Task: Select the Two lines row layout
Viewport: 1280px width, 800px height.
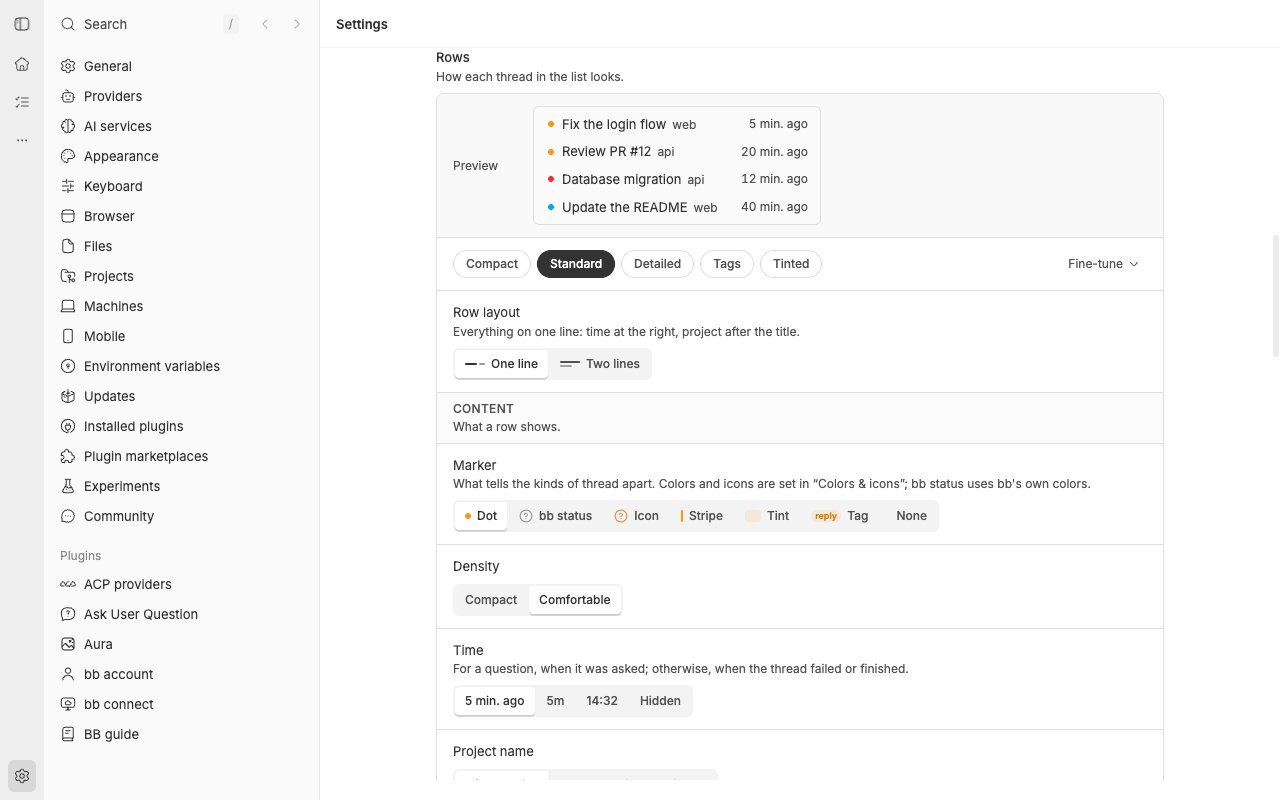Action: pyautogui.click(x=600, y=364)
